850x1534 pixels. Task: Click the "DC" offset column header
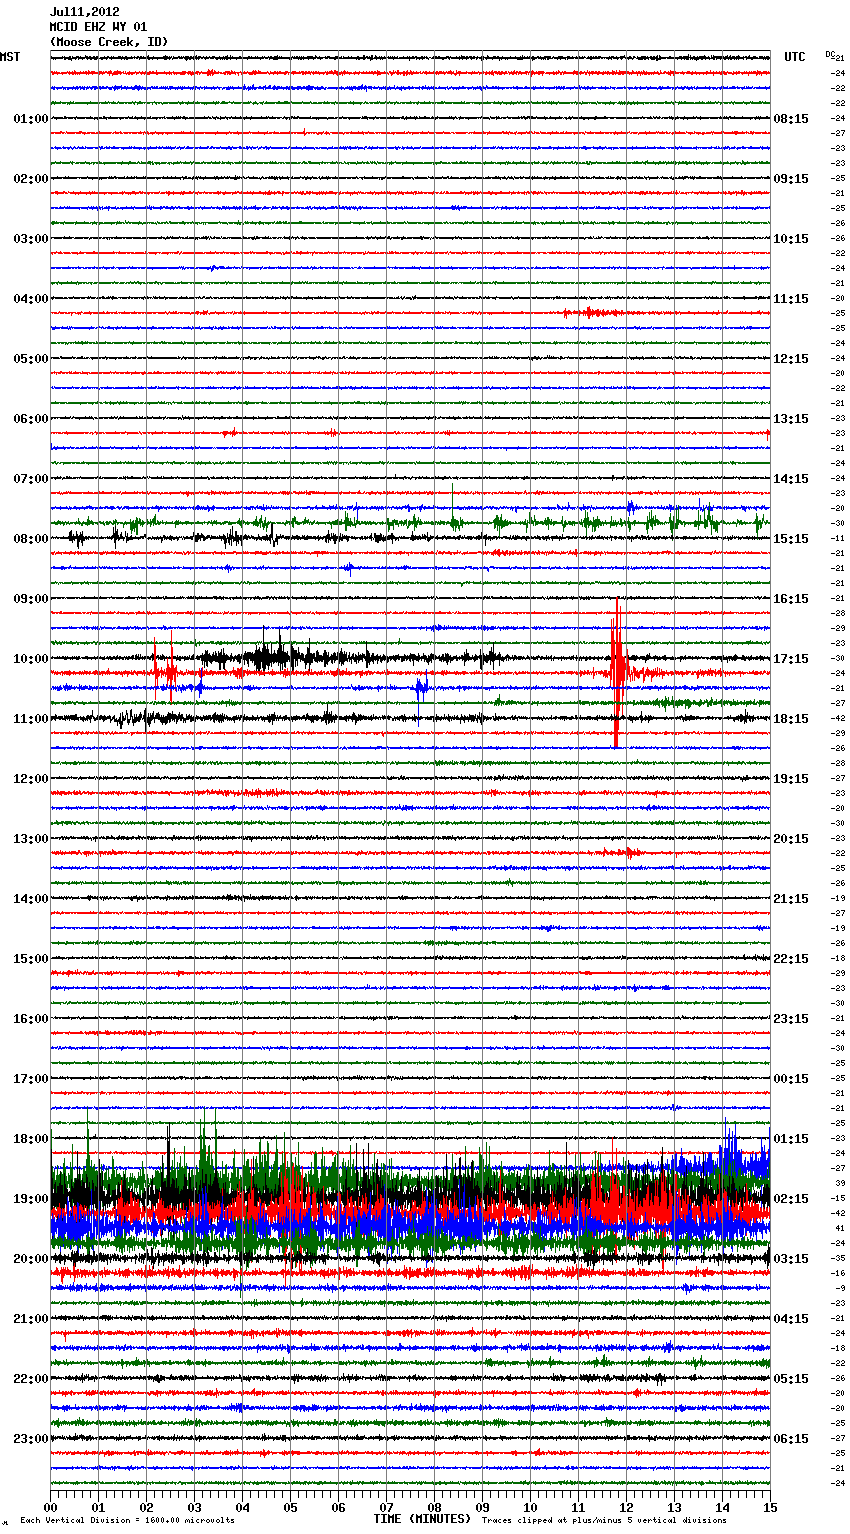coord(829,54)
